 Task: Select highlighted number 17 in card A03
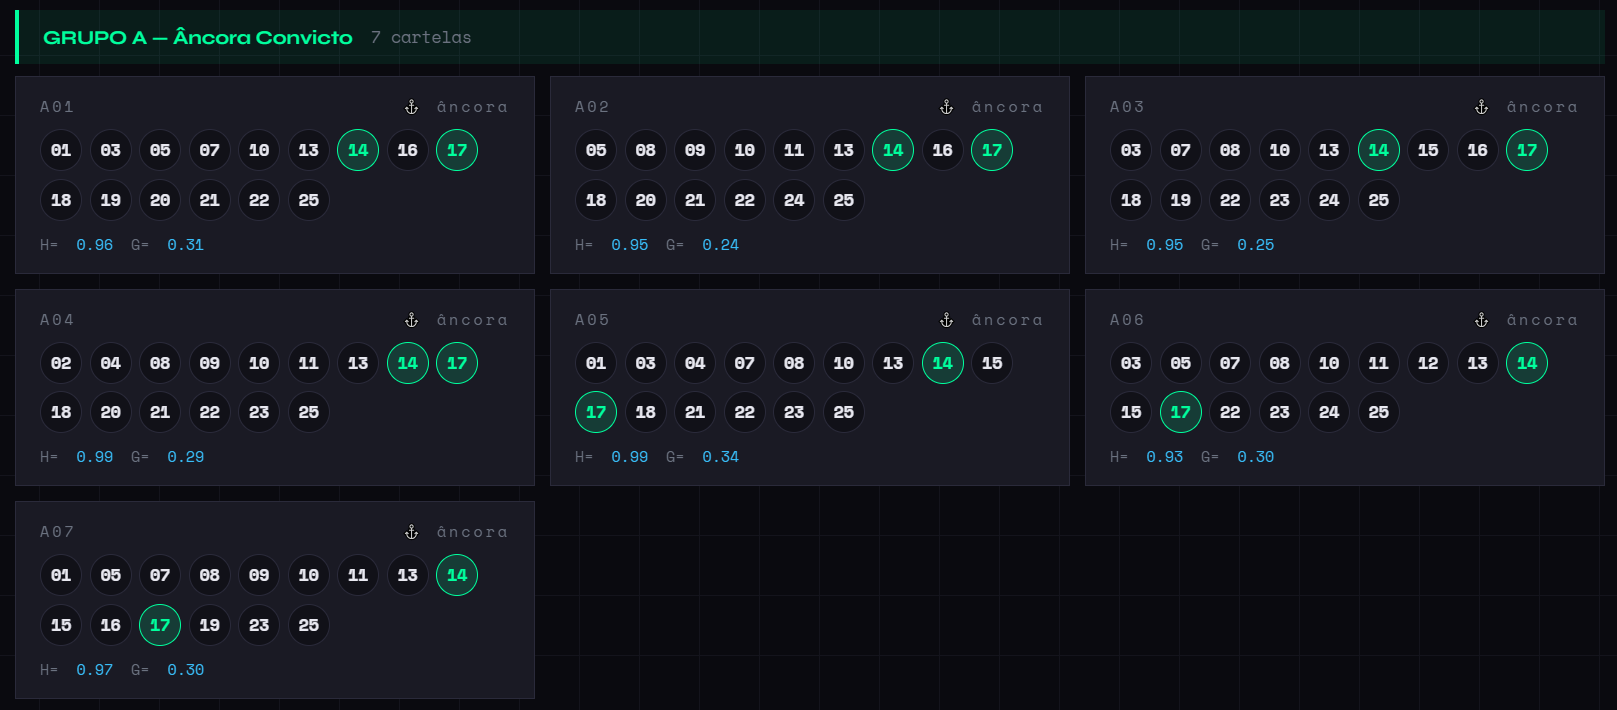click(x=1526, y=150)
